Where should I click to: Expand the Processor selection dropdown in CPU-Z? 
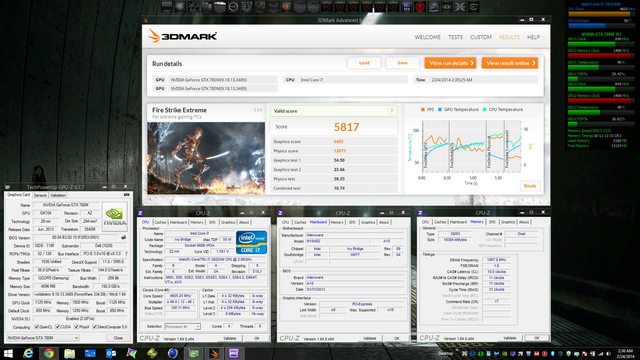pos(182,327)
